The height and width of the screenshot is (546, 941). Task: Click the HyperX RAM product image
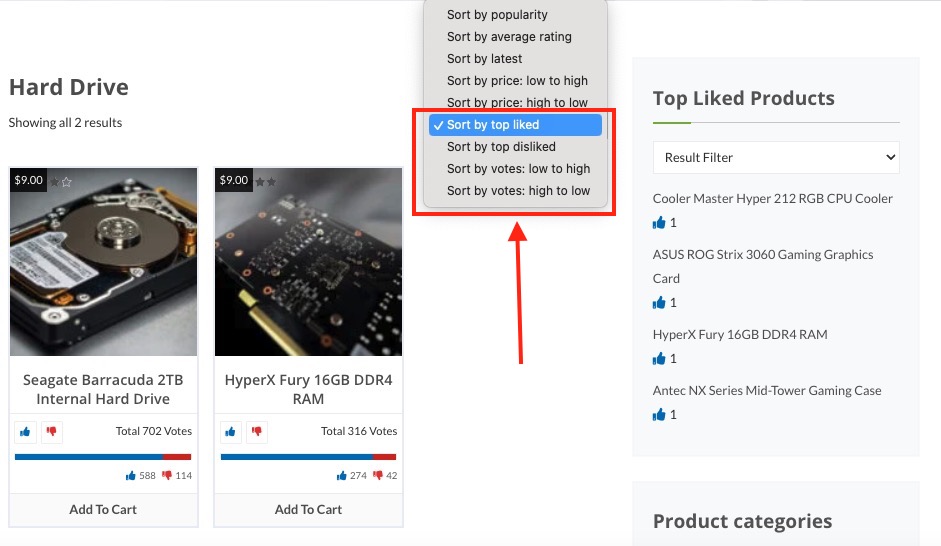click(308, 262)
